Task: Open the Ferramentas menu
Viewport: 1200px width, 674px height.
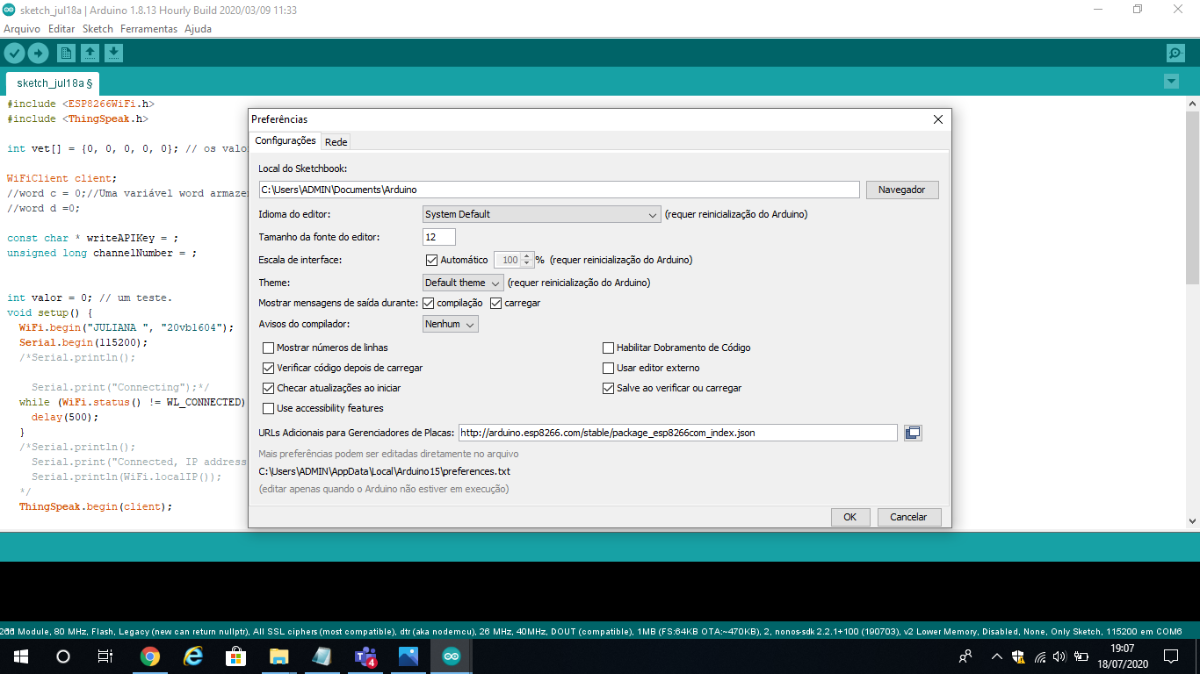Action: (x=149, y=29)
